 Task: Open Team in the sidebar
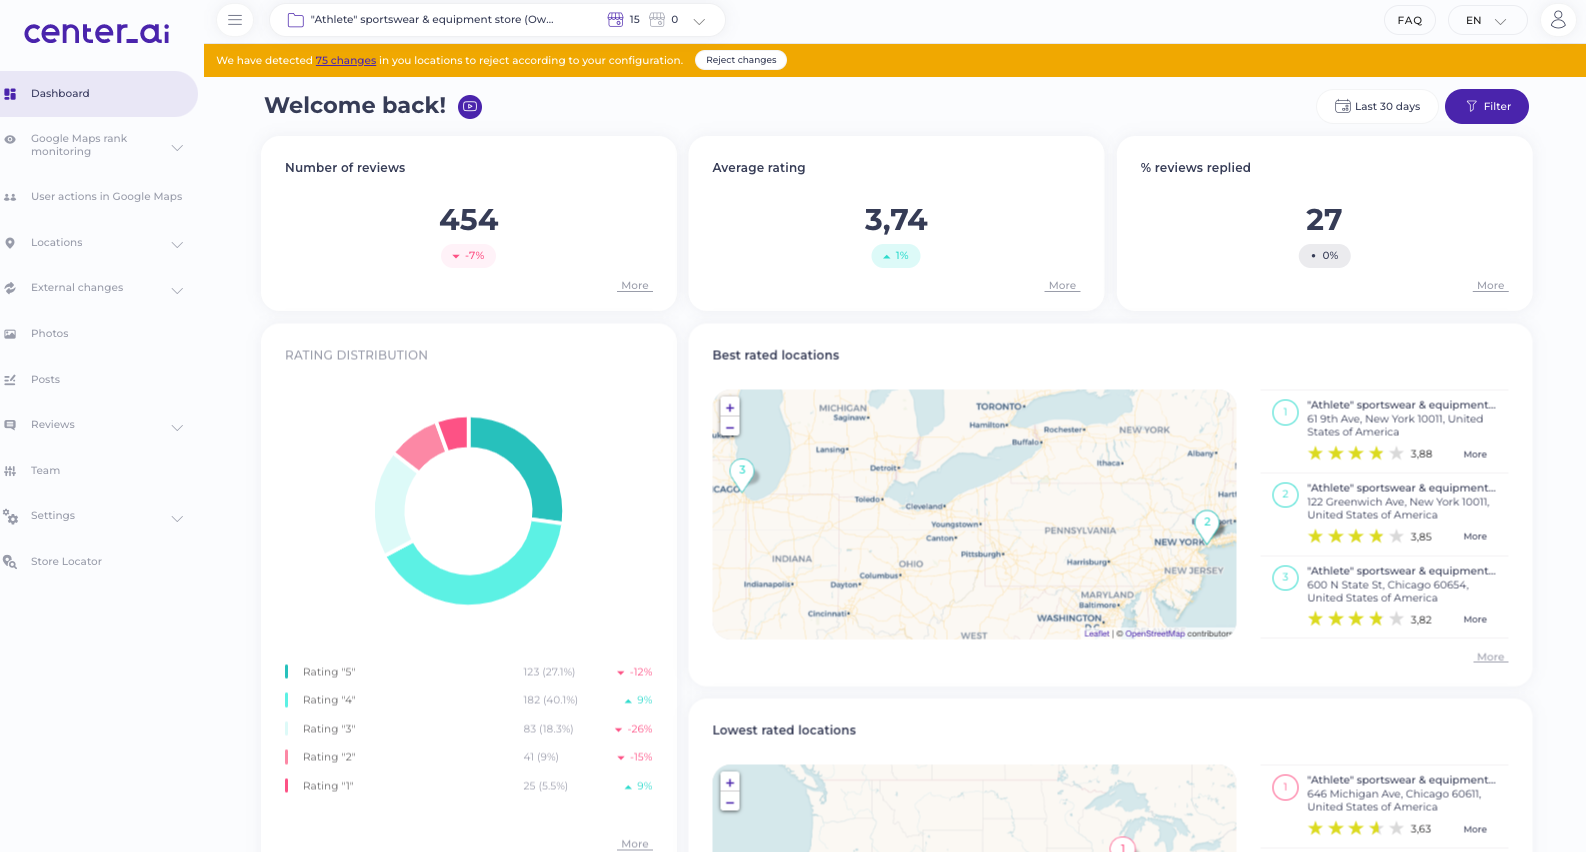pyautogui.click(x=45, y=471)
